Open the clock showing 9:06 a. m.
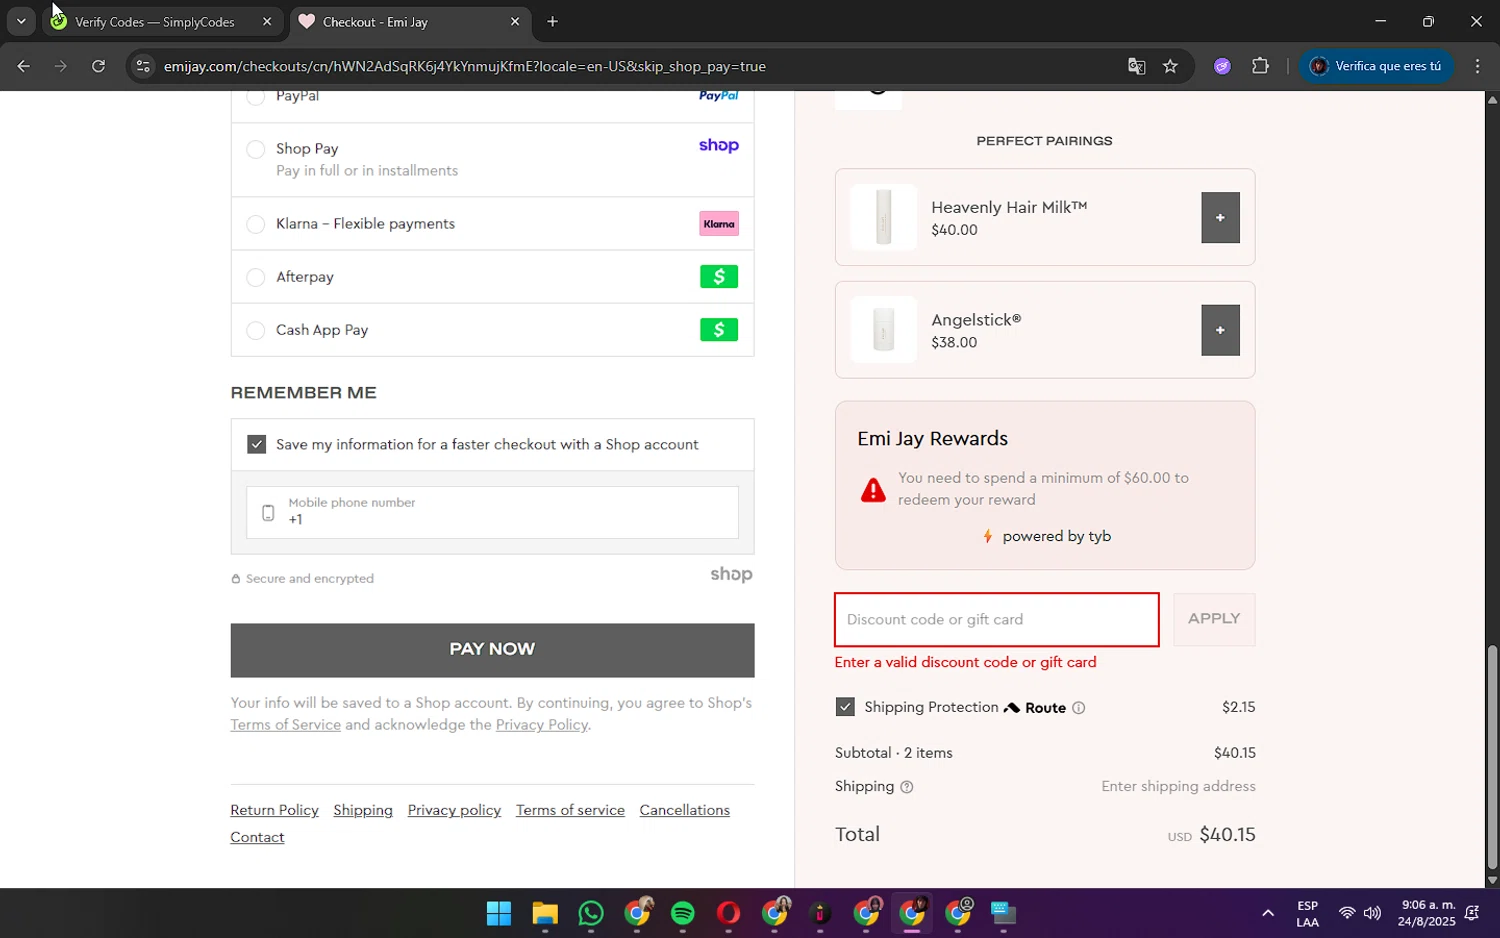This screenshot has width=1500, height=938. pos(1428,913)
